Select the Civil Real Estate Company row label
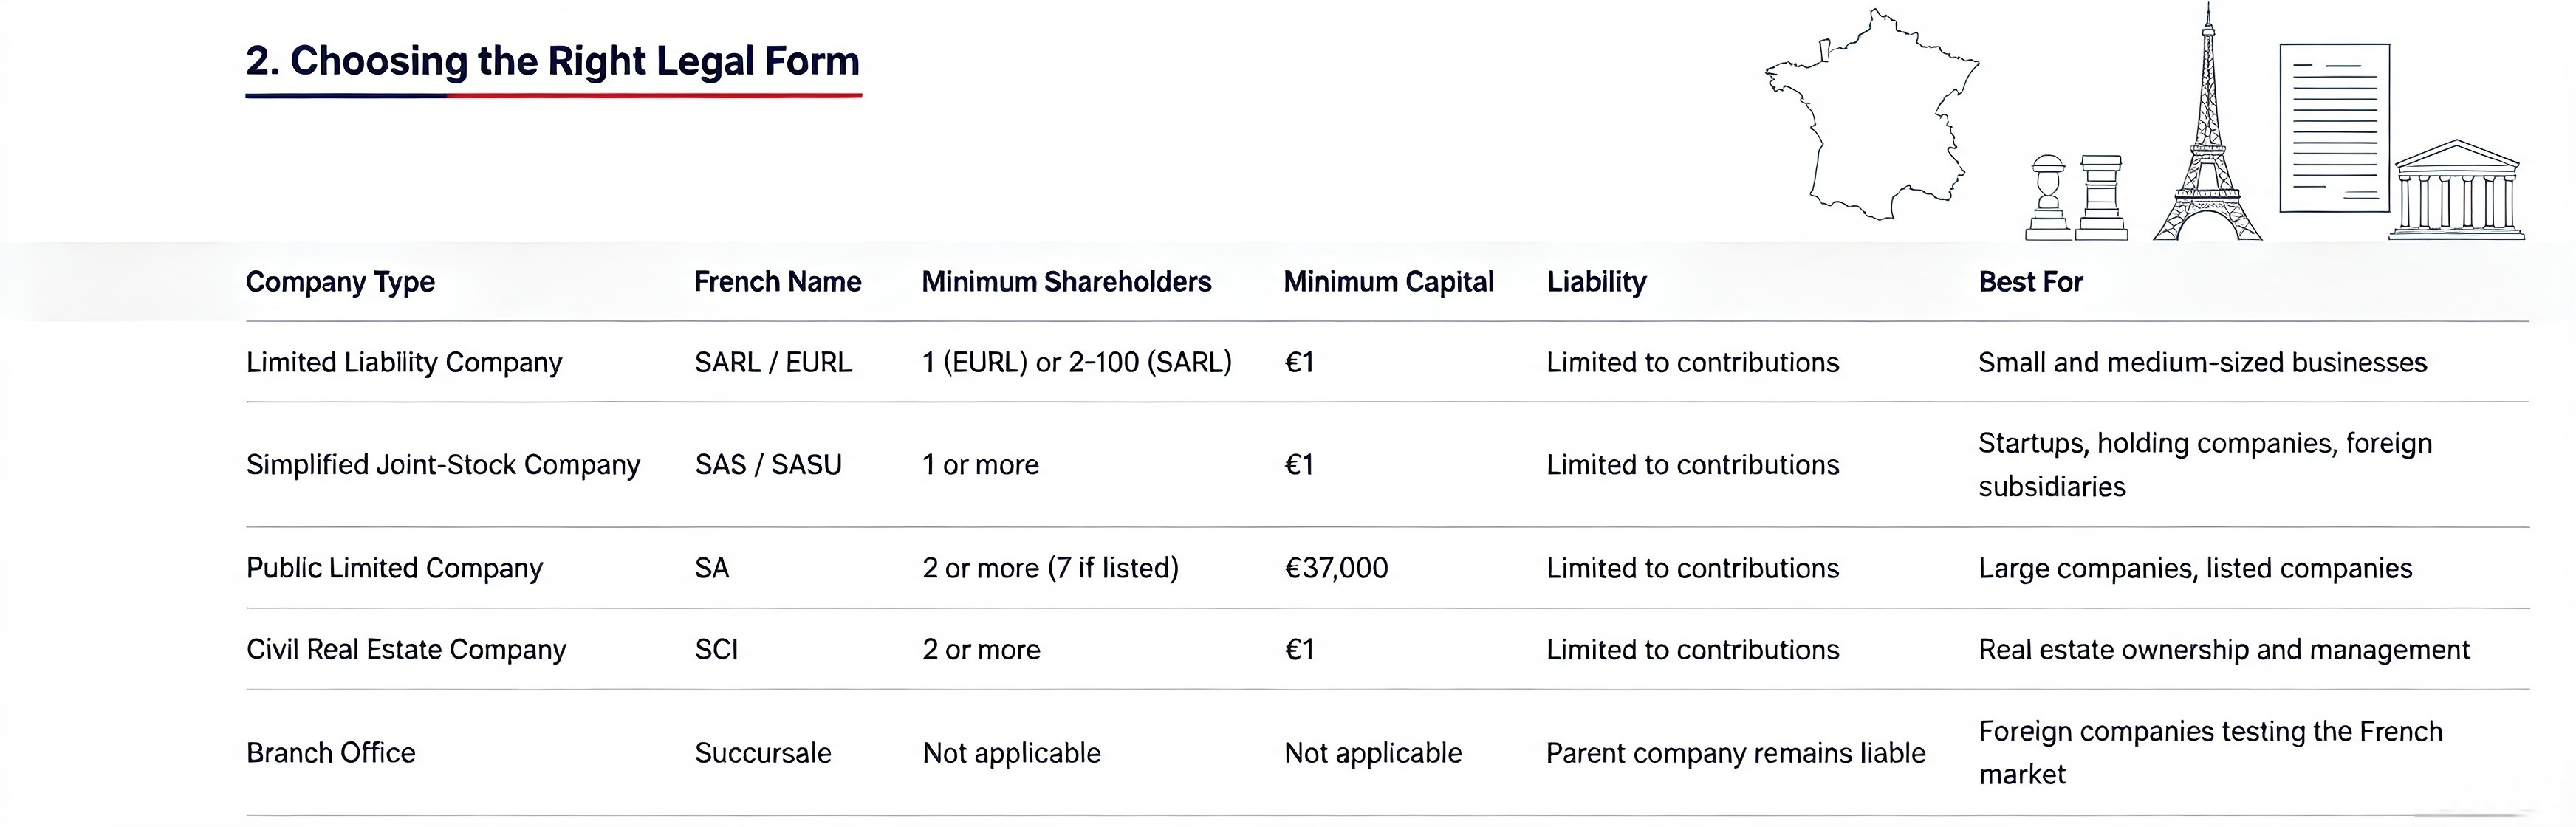 point(406,650)
